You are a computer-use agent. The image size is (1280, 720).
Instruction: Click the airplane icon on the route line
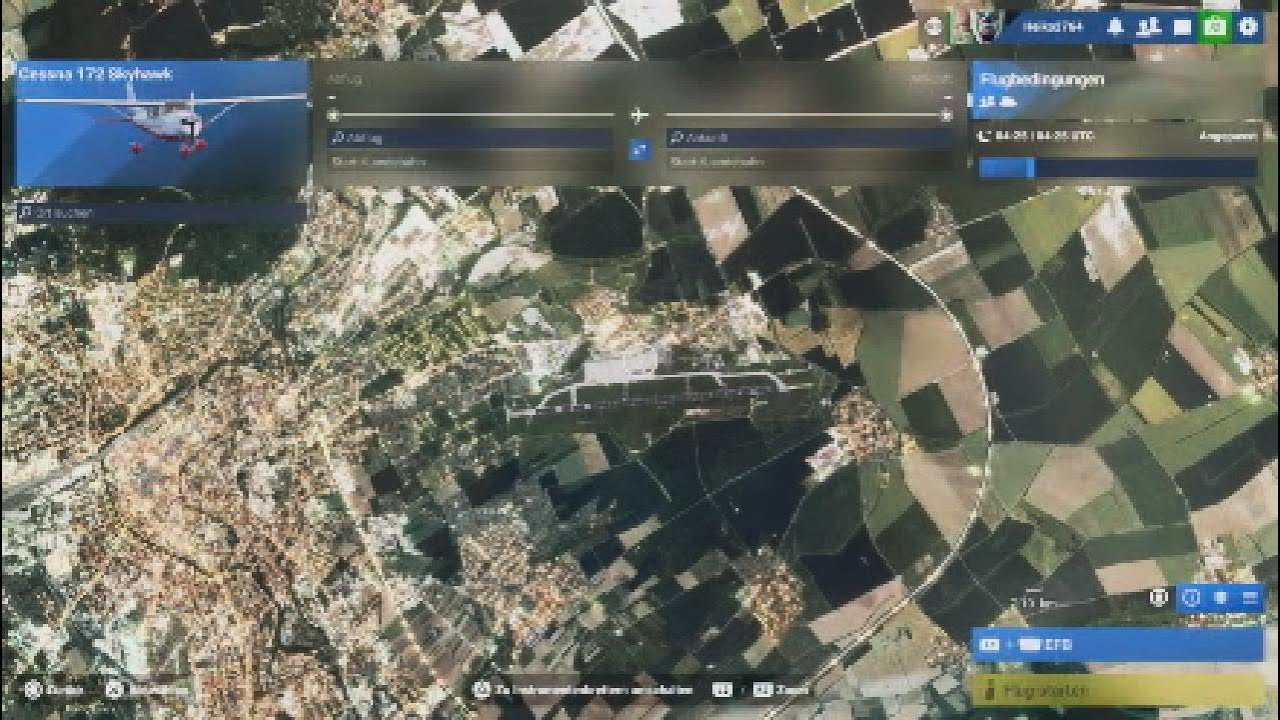640,115
